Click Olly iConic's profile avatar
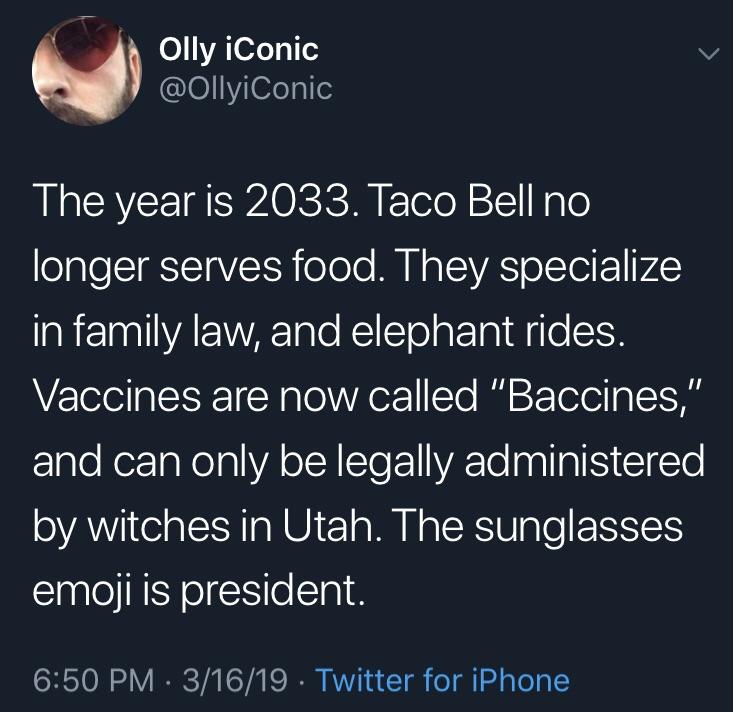The width and height of the screenshot is (733, 712). (x=85, y=72)
